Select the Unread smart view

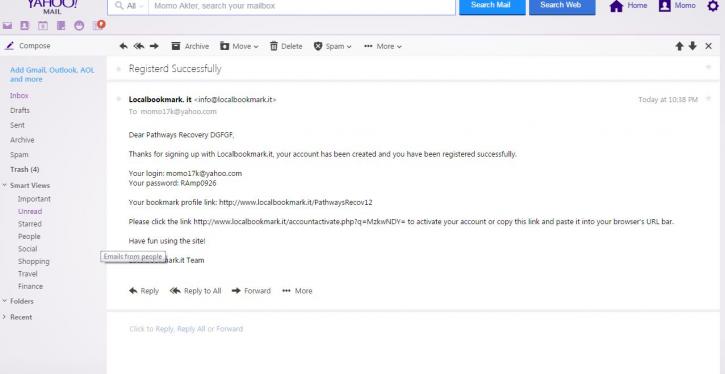tap(30, 211)
